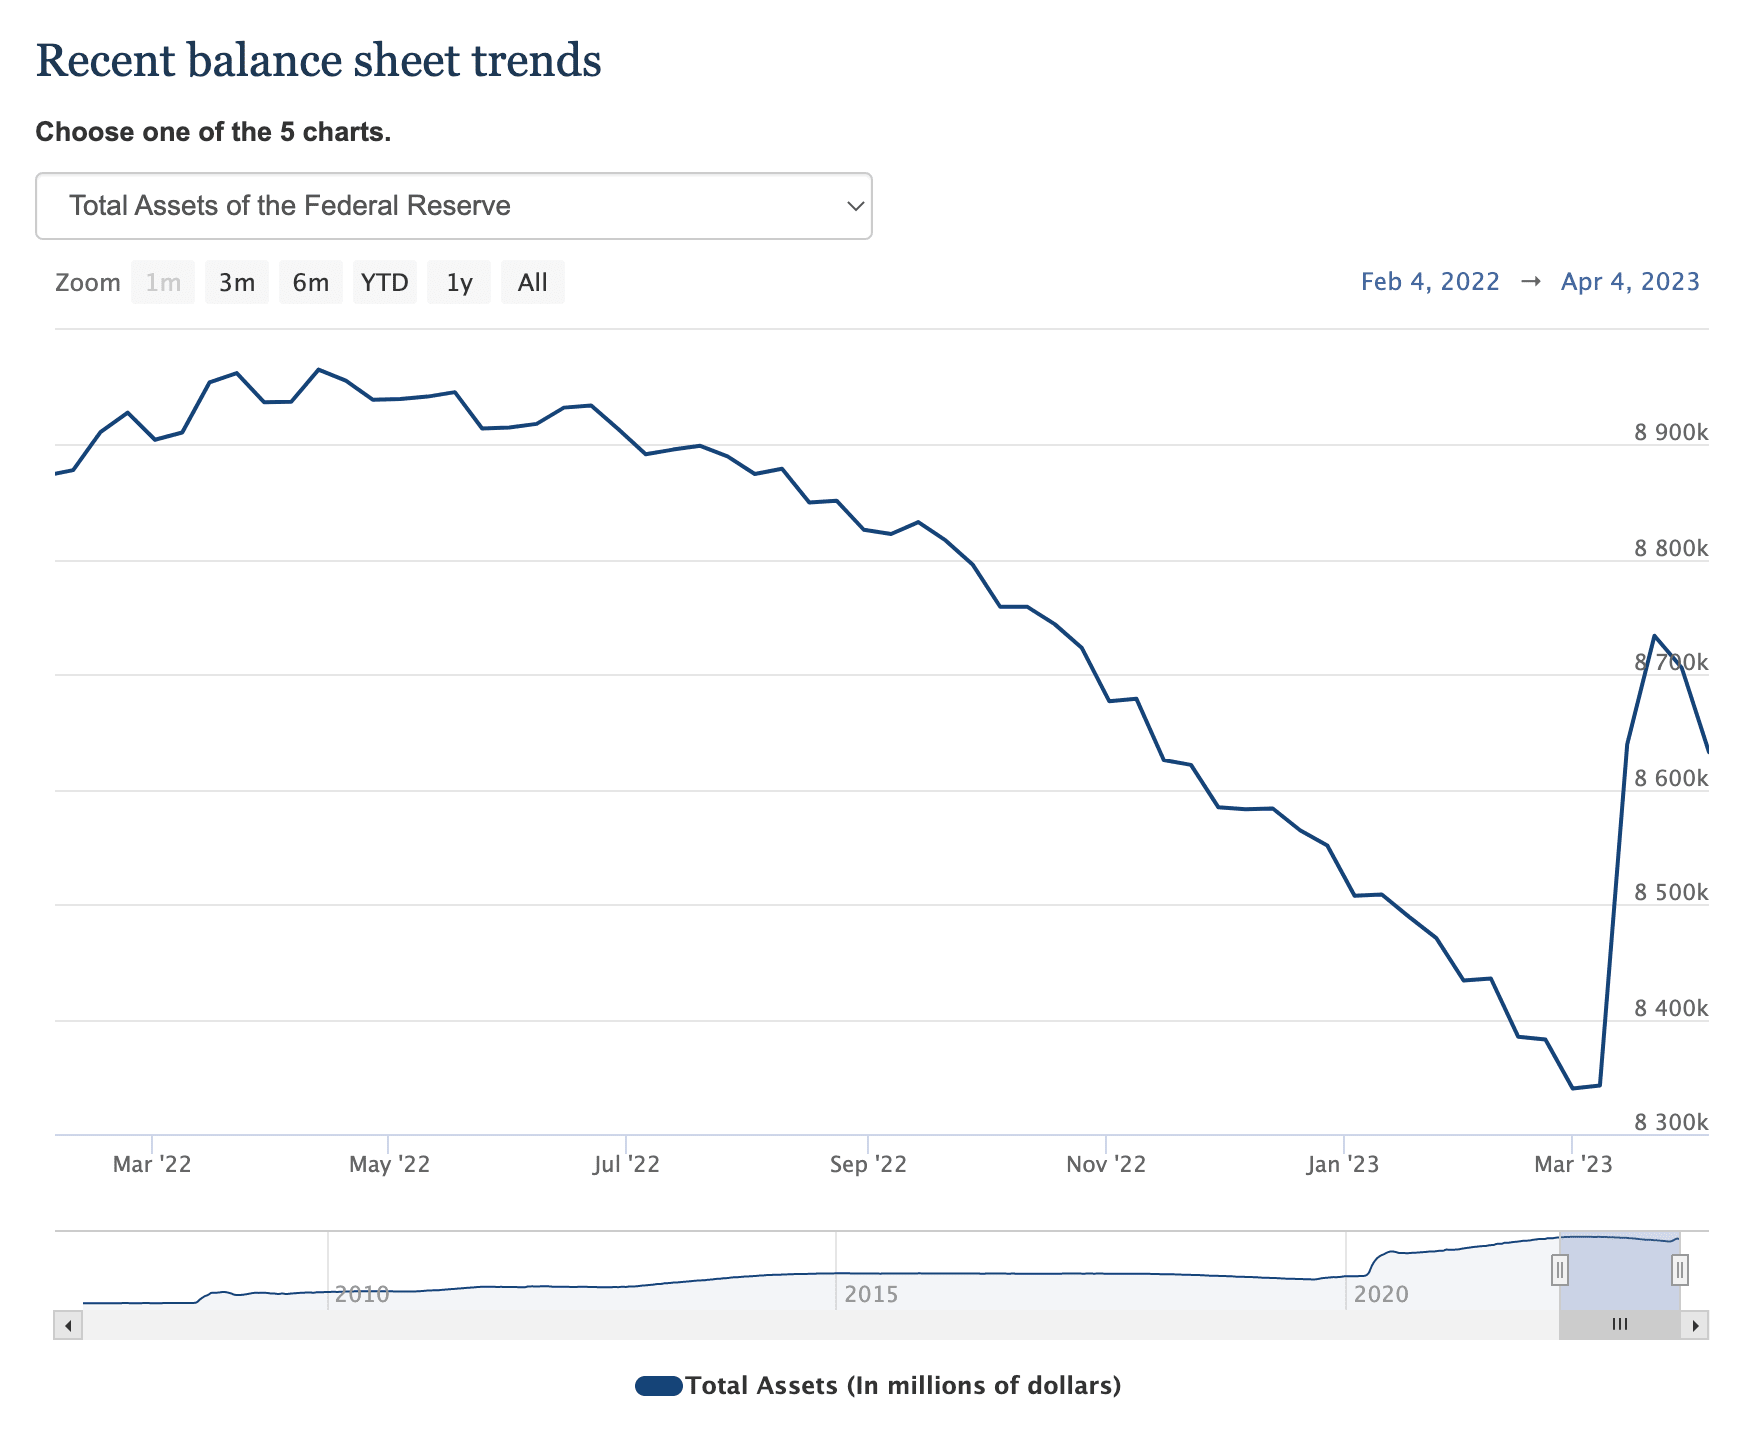Viewport: 1764px width, 1436px height.
Task: Select the Total Assets of the Federal Reserve combobox
Action: pyautogui.click(x=455, y=206)
